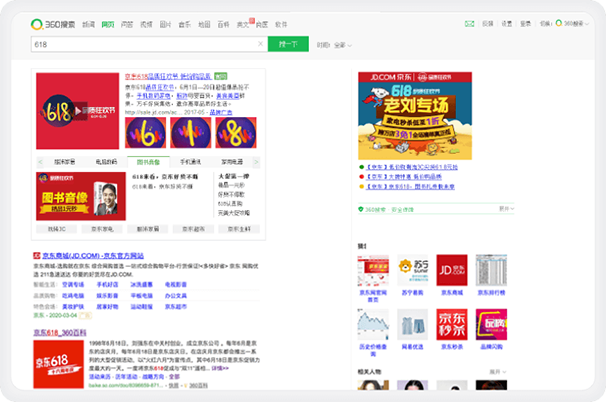Image resolution: width=606 pixels, height=402 pixels.
Task: Open the 京东商城(JD.COM) official site link
Action: point(93,256)
